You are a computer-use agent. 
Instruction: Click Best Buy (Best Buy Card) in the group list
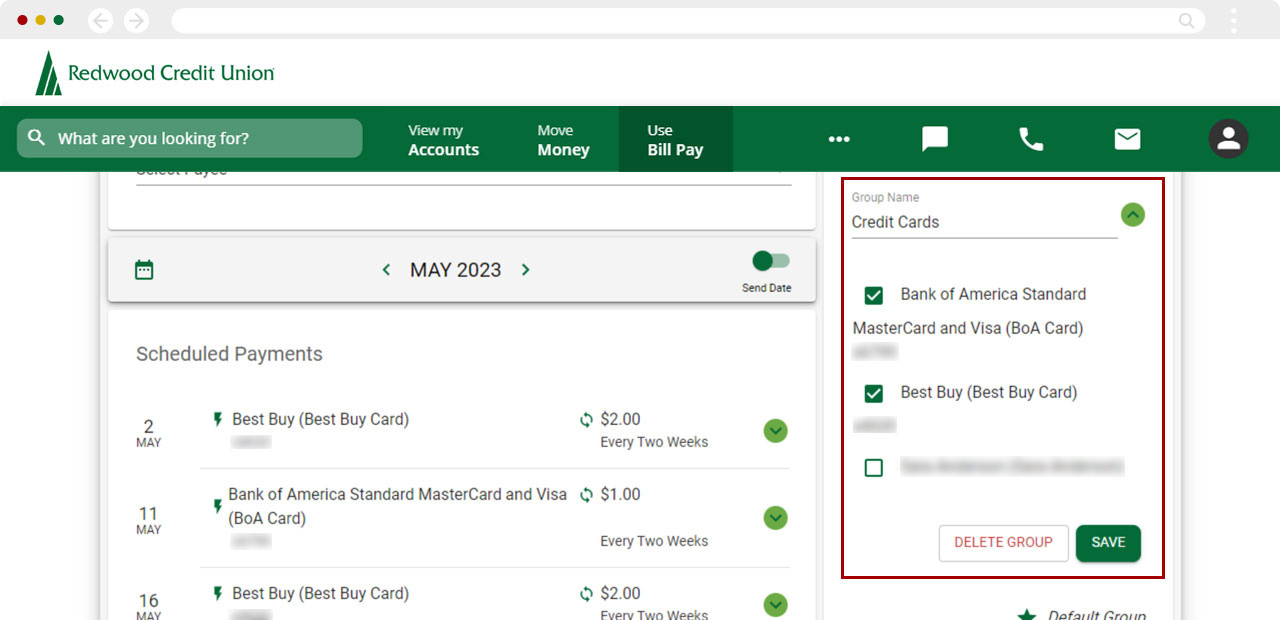pos(988,392)
